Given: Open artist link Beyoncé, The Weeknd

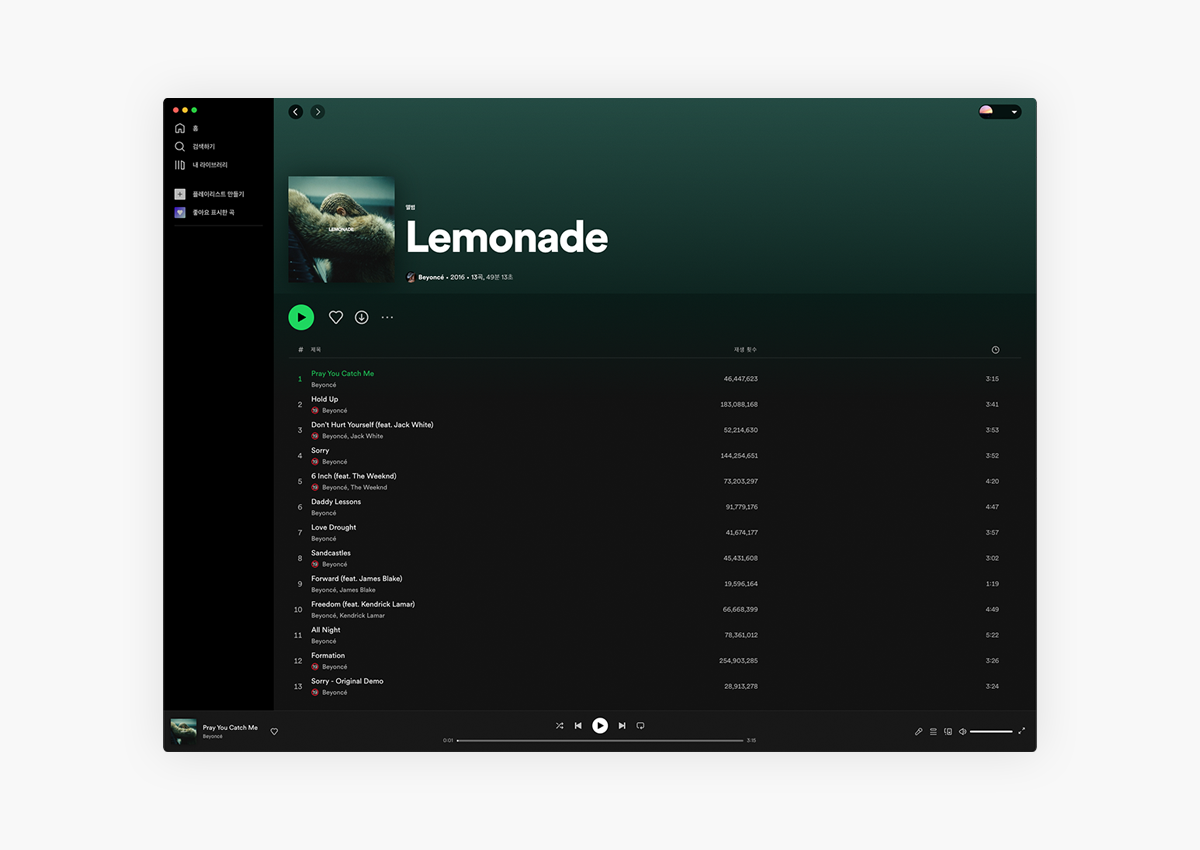Looking at the screenshot, I should coord(354,487).
